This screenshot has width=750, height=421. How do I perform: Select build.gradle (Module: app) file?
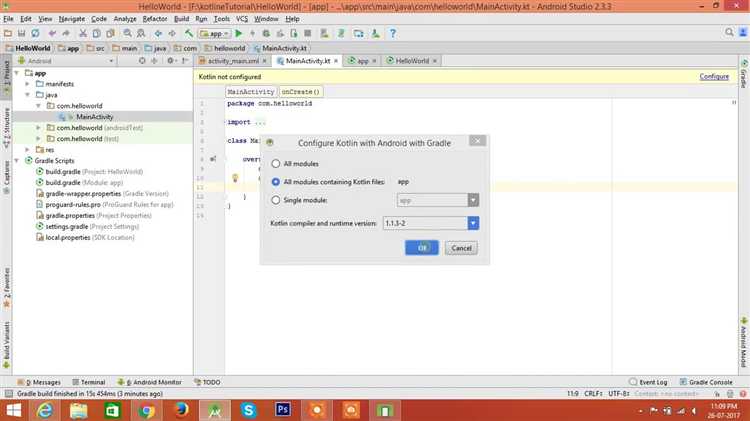84,183
